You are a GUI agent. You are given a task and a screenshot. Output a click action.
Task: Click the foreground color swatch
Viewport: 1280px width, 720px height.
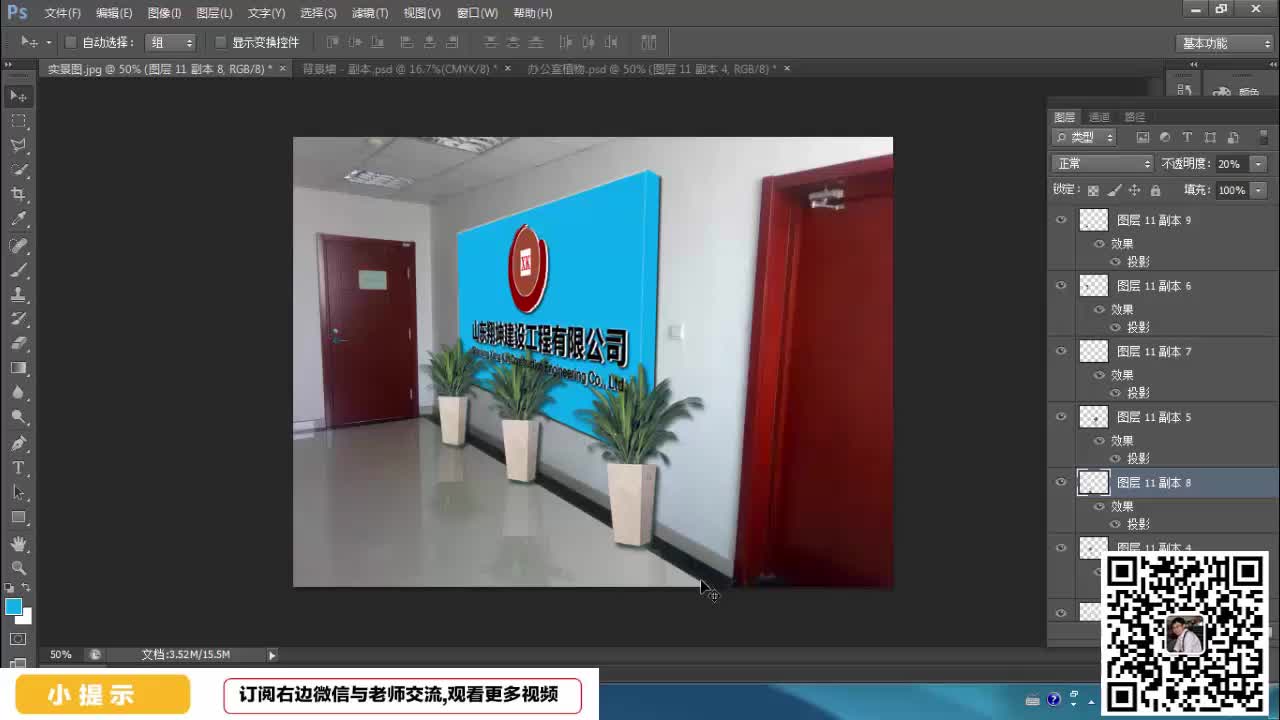(x=13, y=605)
